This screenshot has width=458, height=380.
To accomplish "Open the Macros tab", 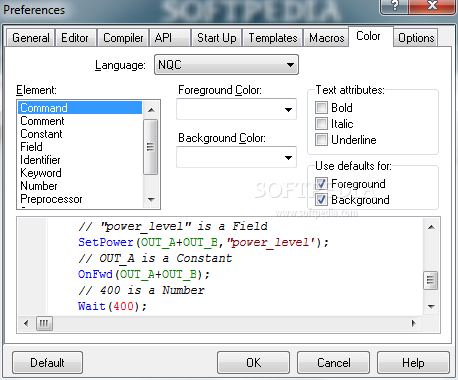I will (x=326, y=38).
